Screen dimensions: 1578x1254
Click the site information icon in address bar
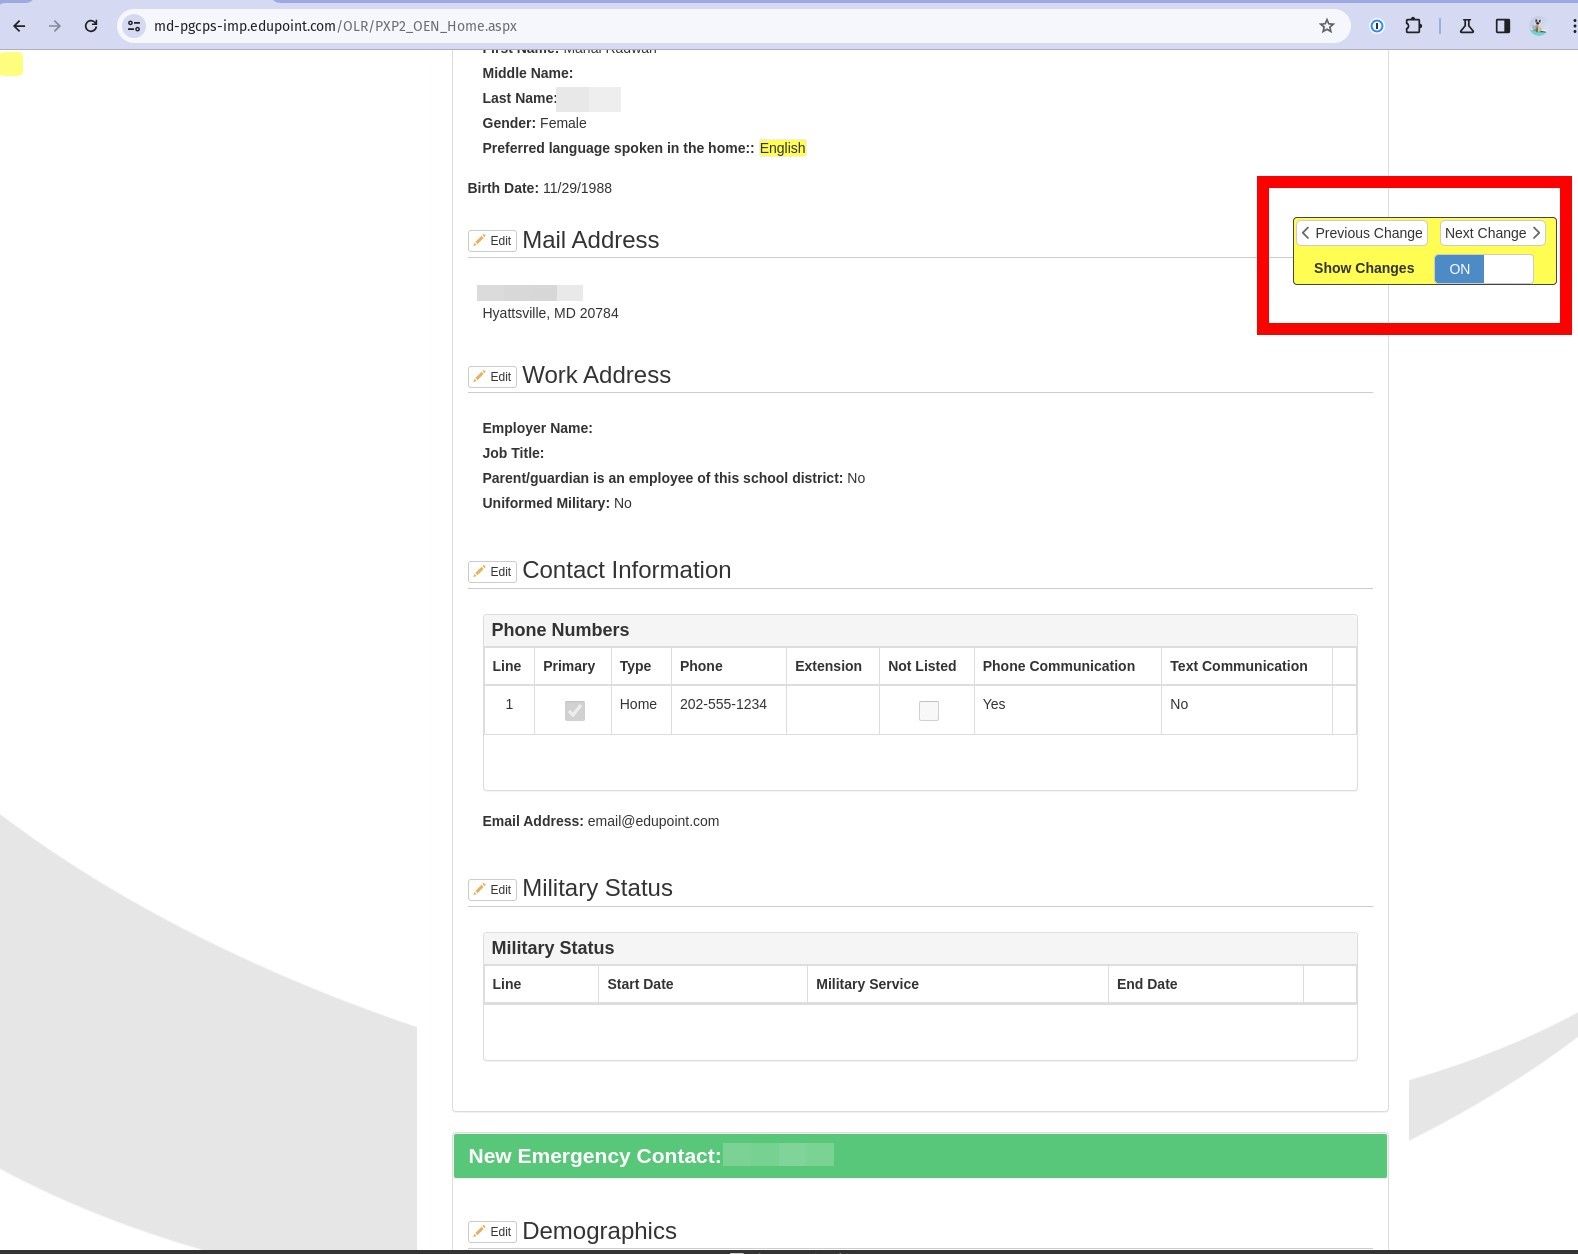coord(134,26)
